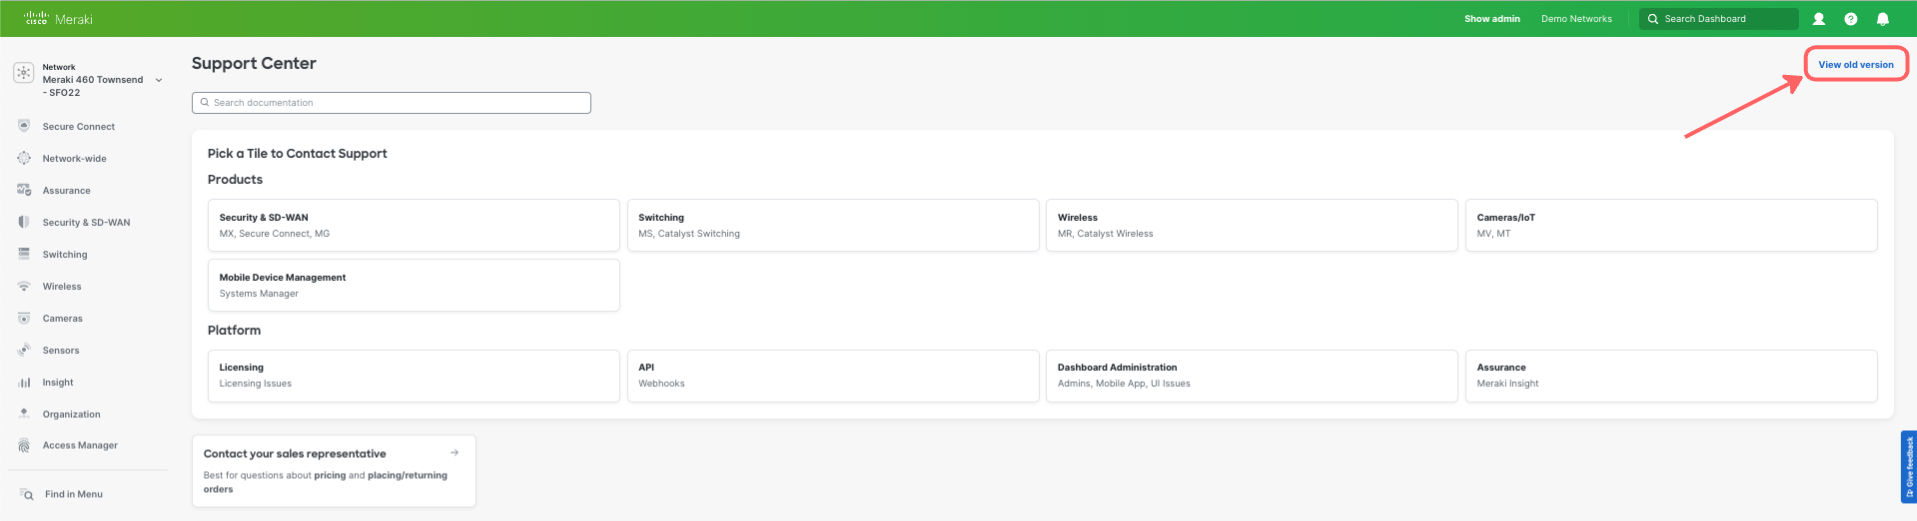Click Demo Networks link

(x=1576, y=19)
